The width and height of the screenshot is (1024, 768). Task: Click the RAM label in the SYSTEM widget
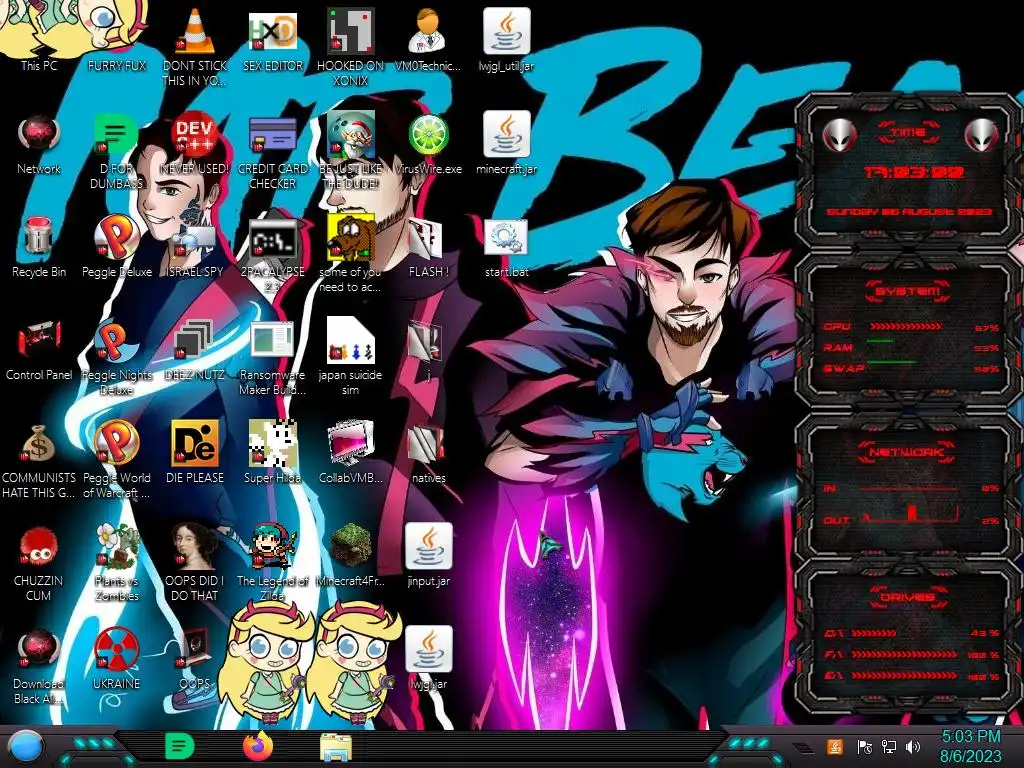[838, 347]
